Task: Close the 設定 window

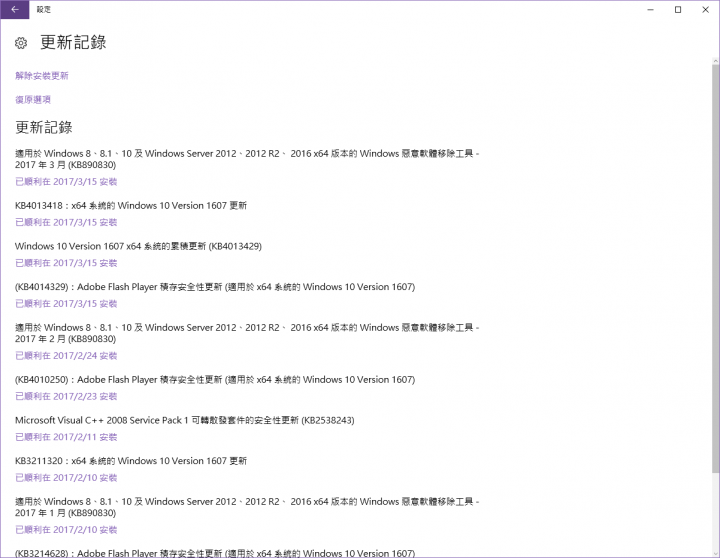Action: (705, 9)
